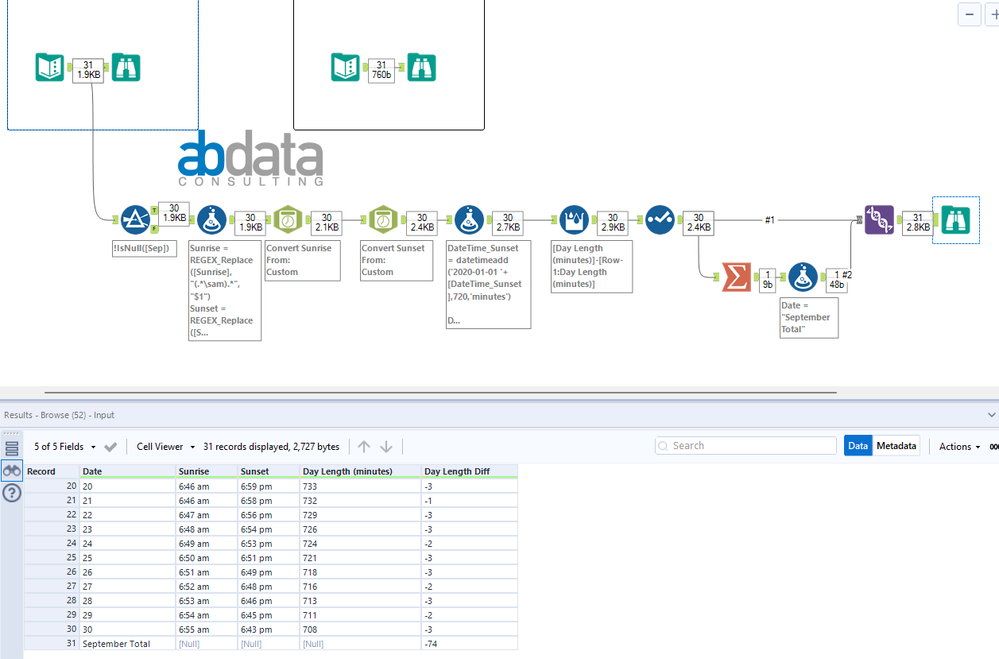Image resolution: width=999 pixels, height=659 pixels.
Task: Move to previous record with up arrow
Action: pos(364,447)
